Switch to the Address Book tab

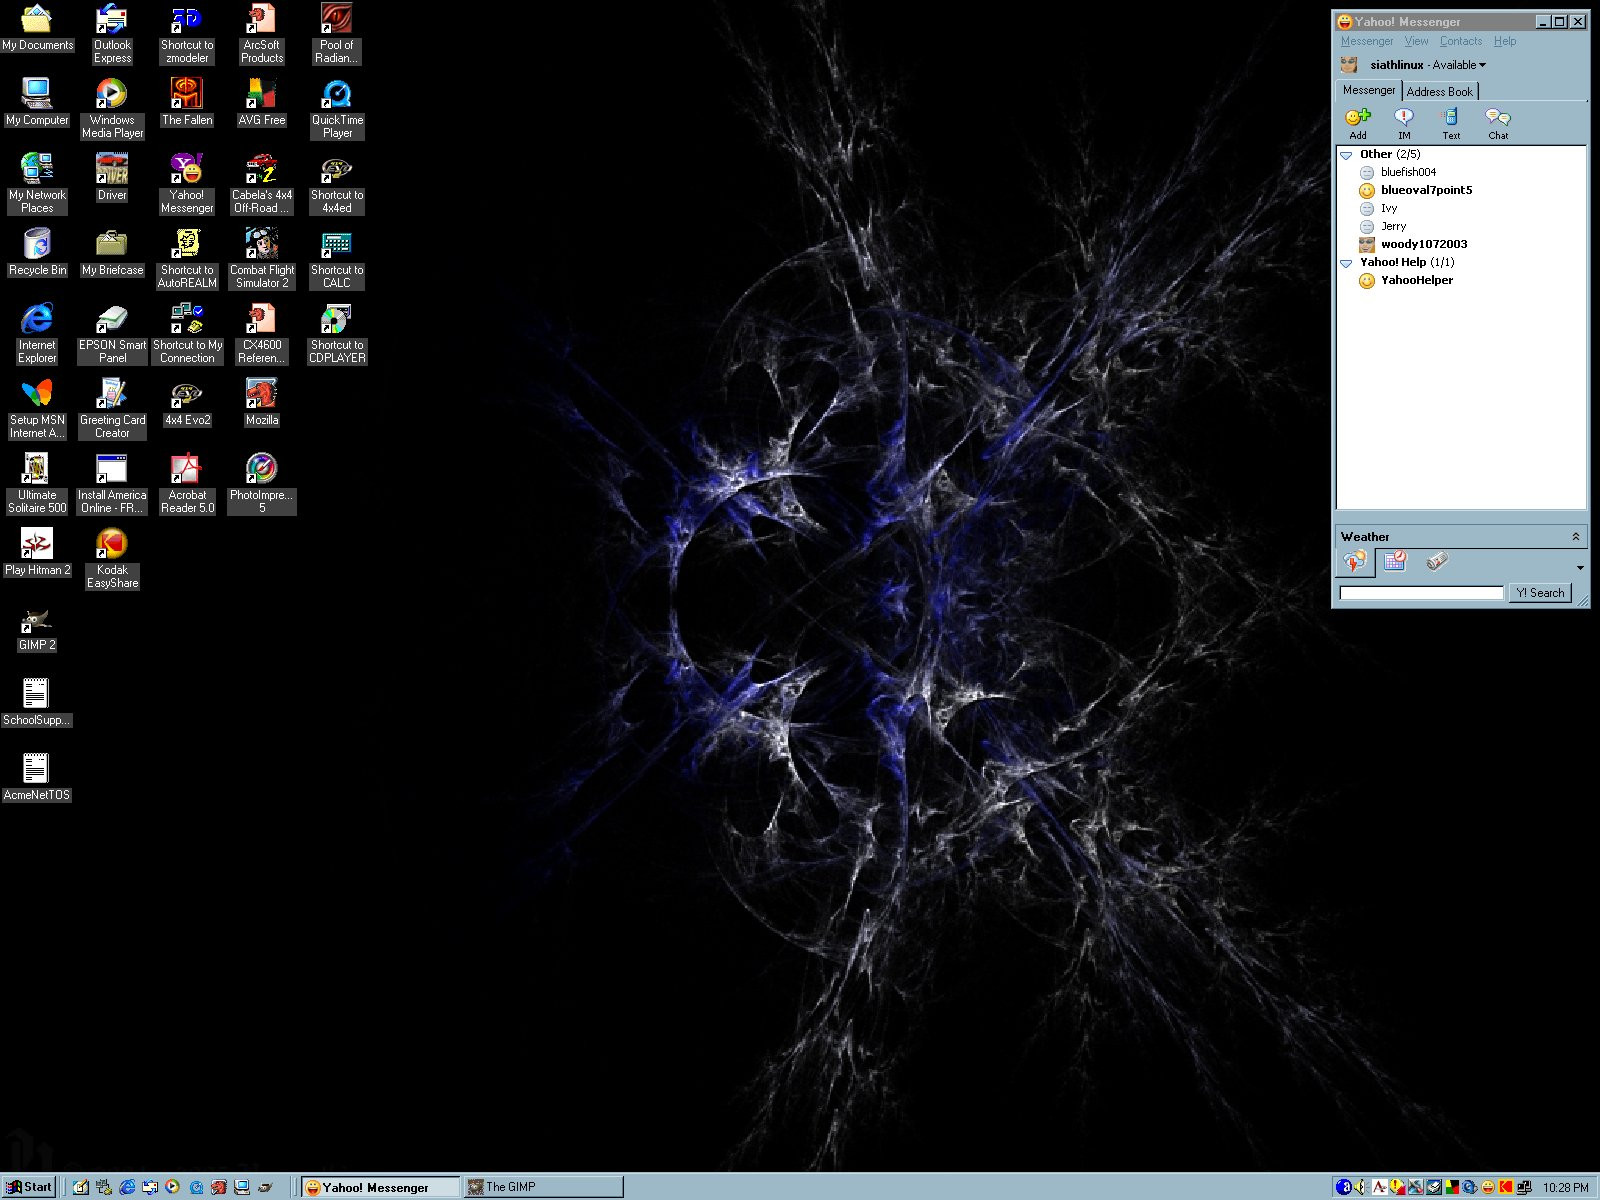click(1440, 91)
